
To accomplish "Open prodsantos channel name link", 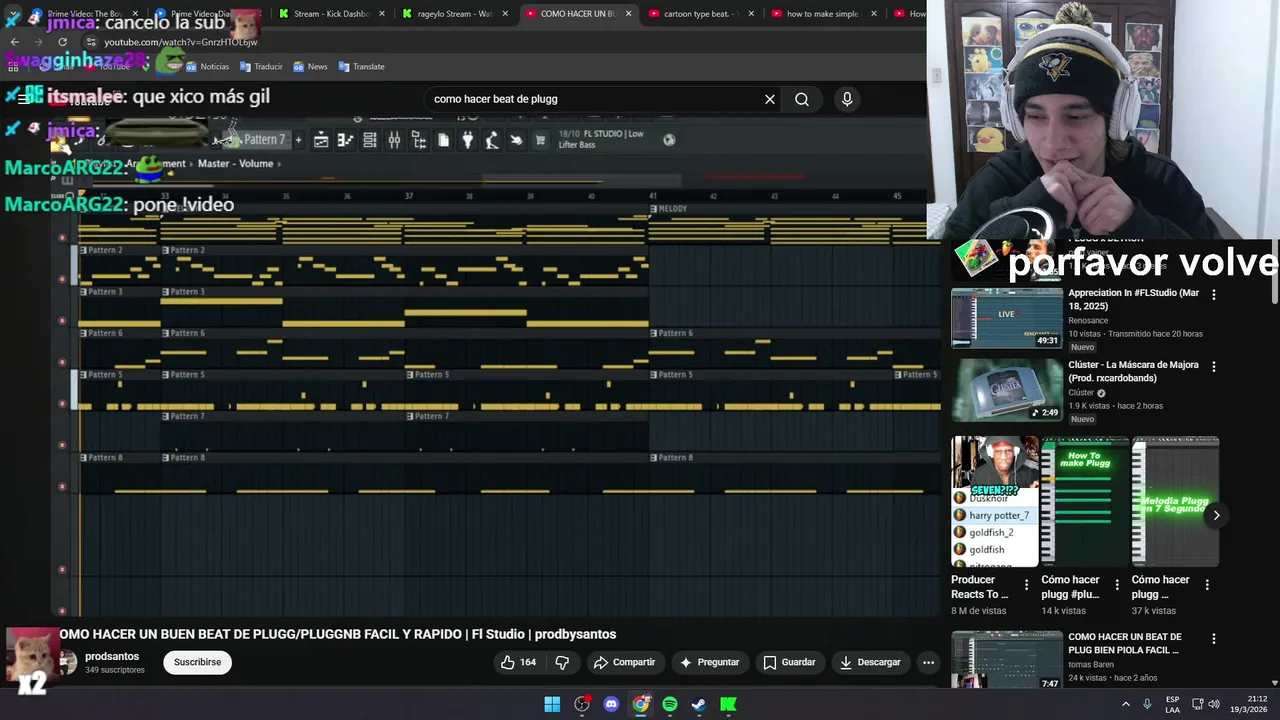I will pos(112,657).
